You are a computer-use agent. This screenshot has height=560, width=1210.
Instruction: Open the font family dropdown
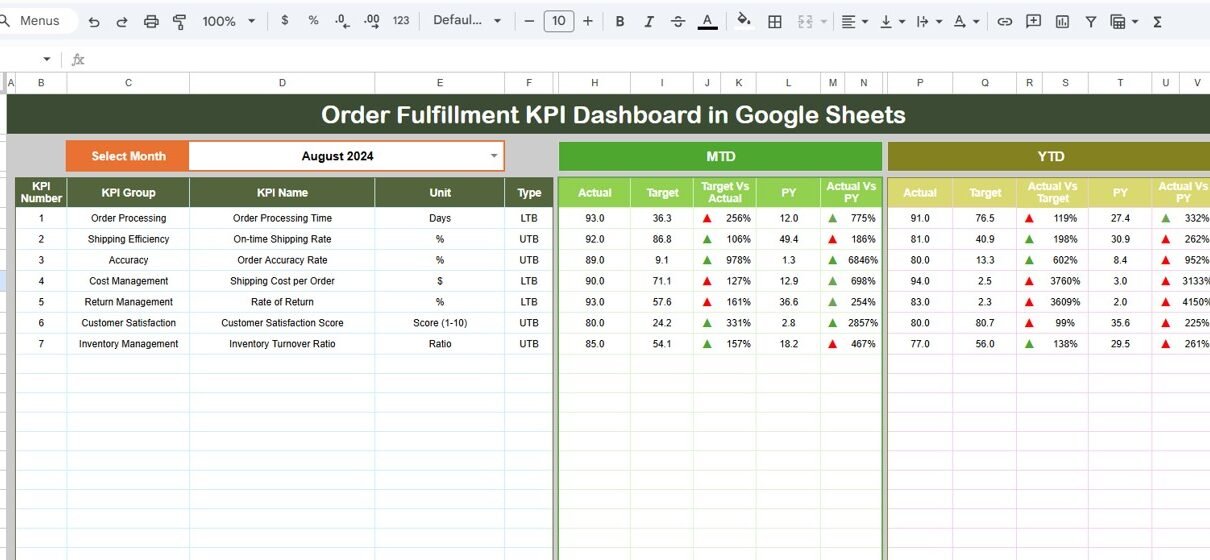coord(466,21)
